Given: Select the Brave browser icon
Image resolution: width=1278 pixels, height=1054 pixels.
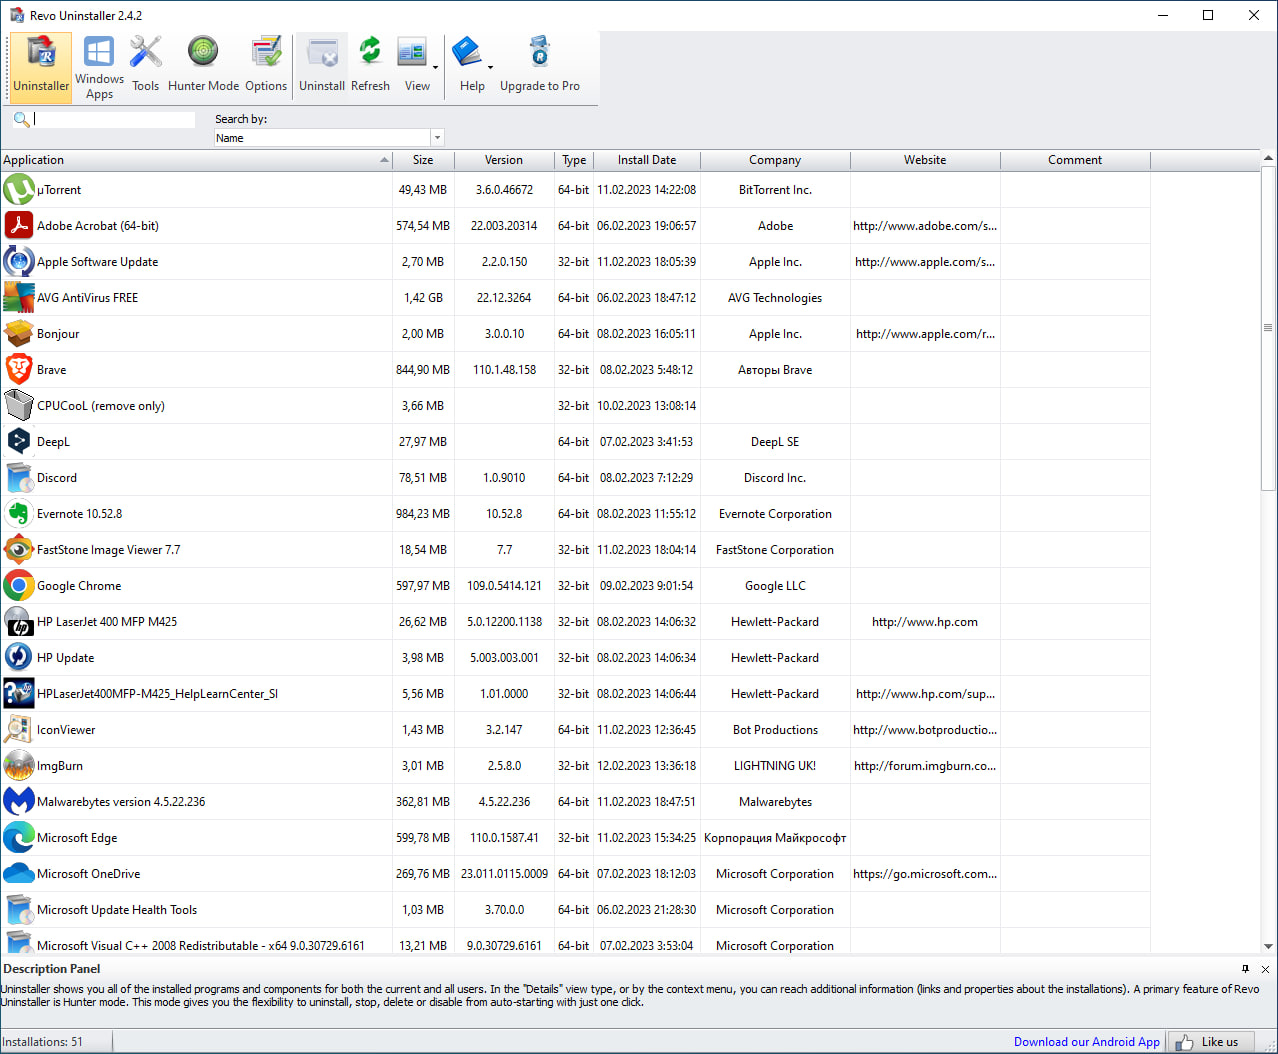Looking at the screenshot, I should click(x=18, y=369).
